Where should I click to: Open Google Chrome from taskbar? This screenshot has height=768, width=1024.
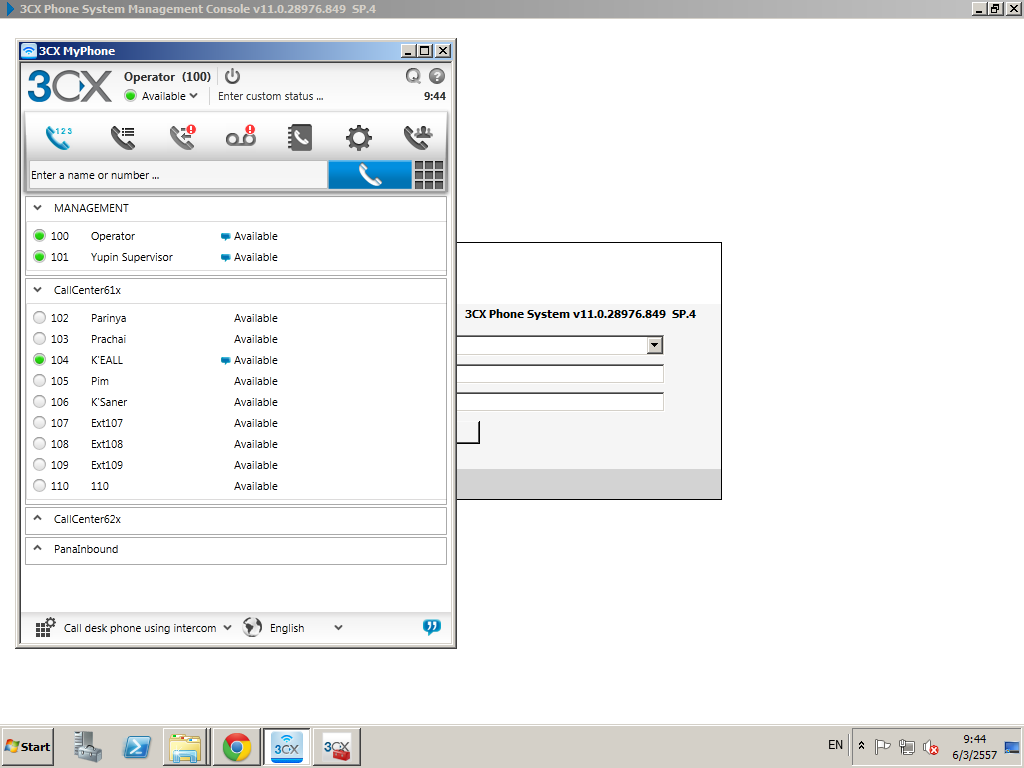click(236, 746)
